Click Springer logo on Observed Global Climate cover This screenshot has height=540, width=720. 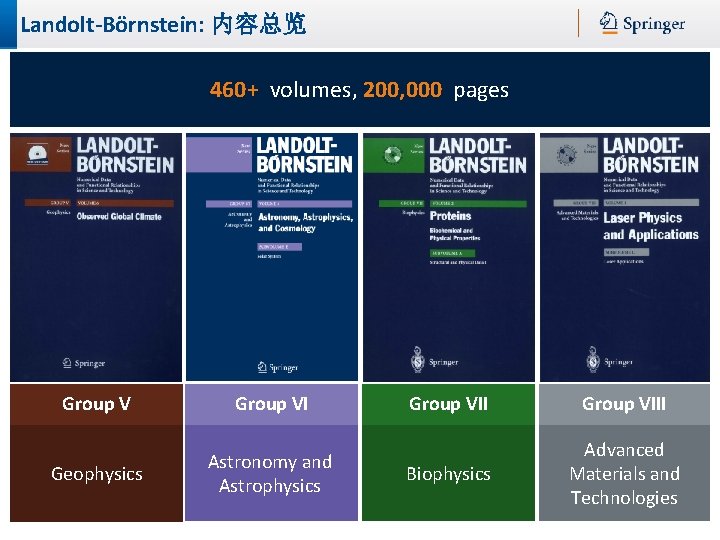point(84,363)
